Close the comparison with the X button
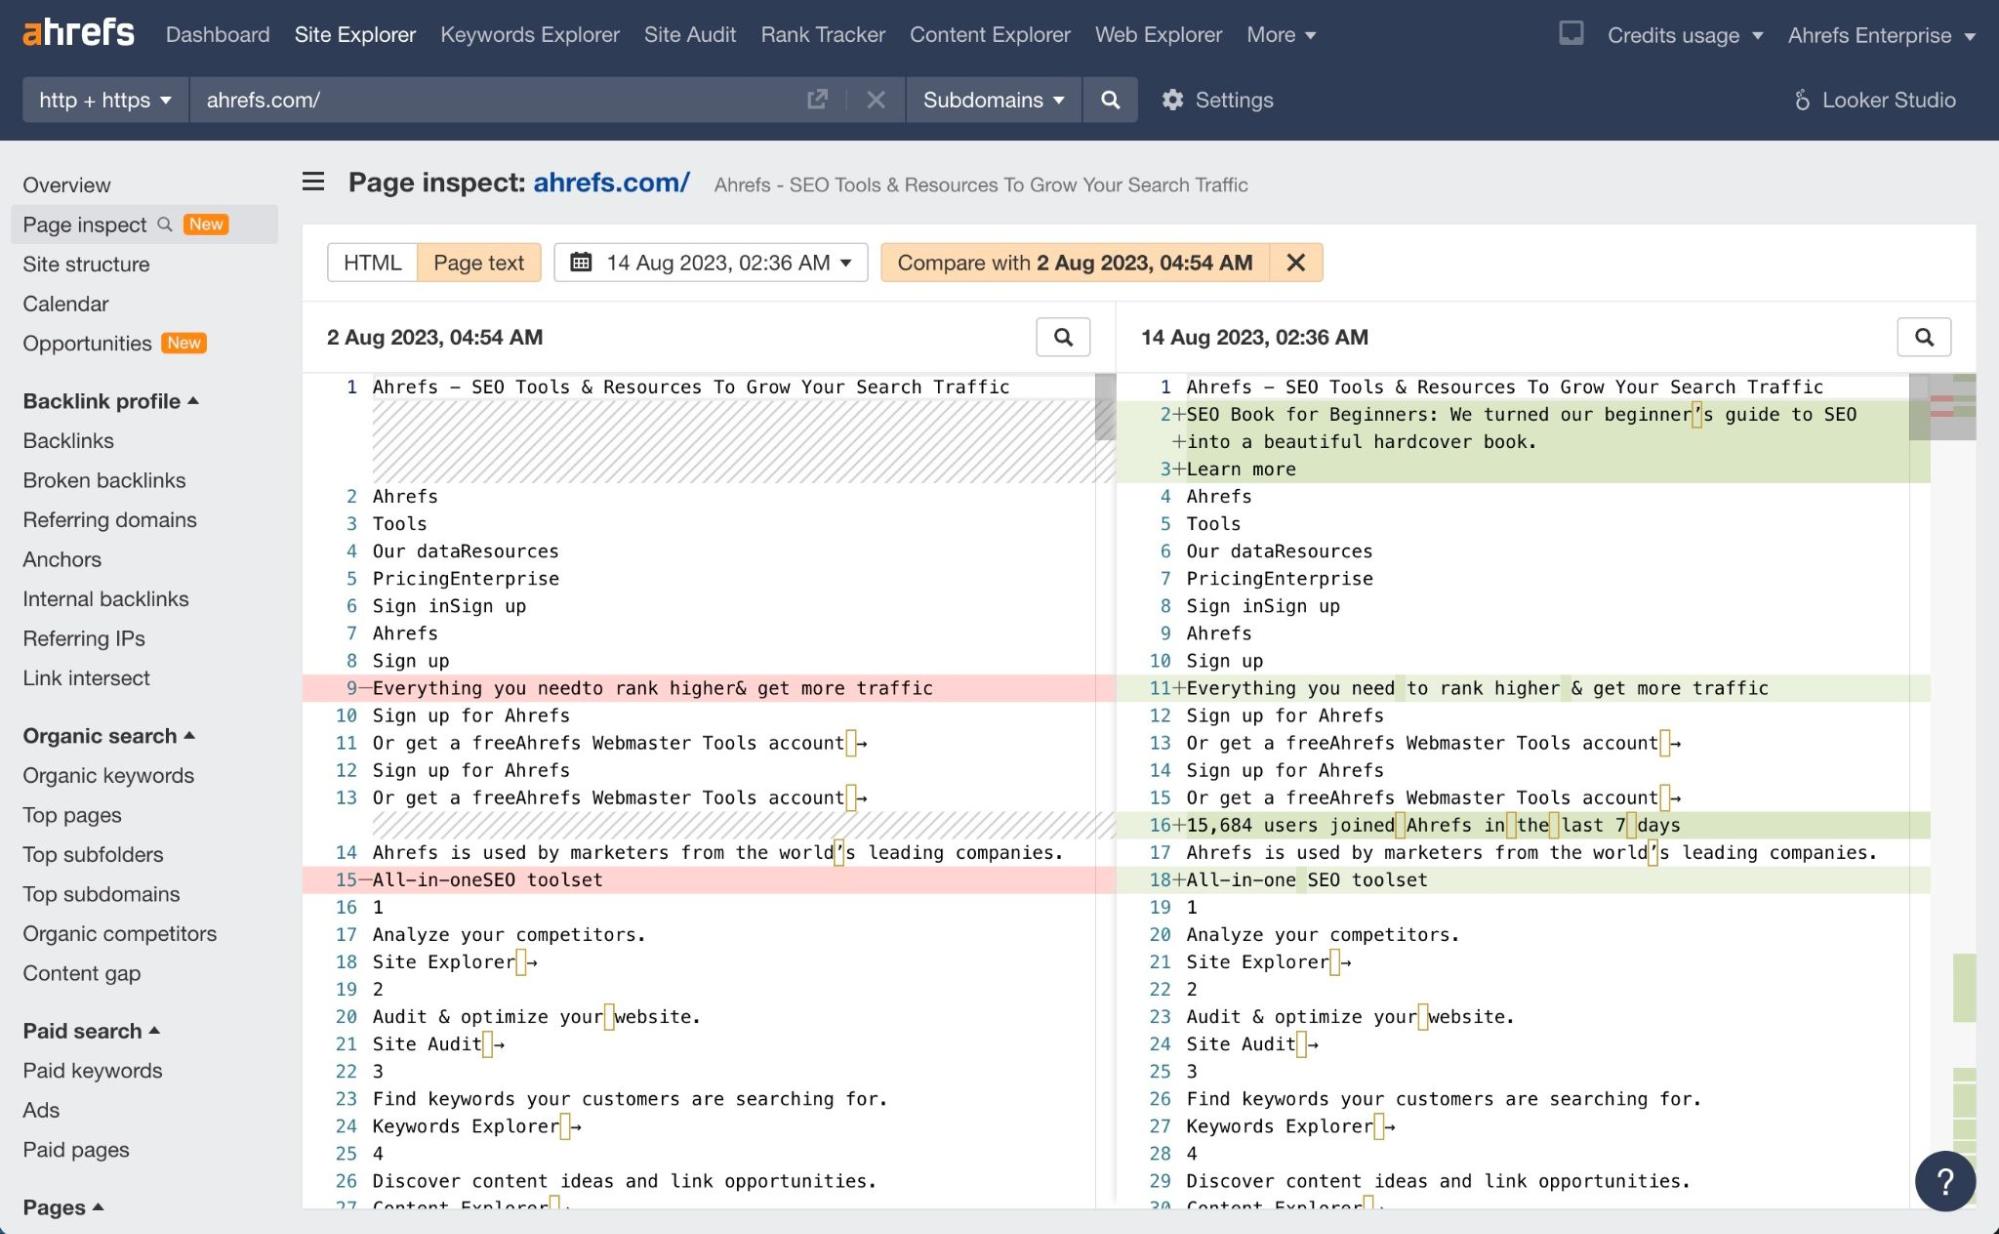Image resolution: width=1999 pixels, height=1234 pixels. pos(1296,262)
